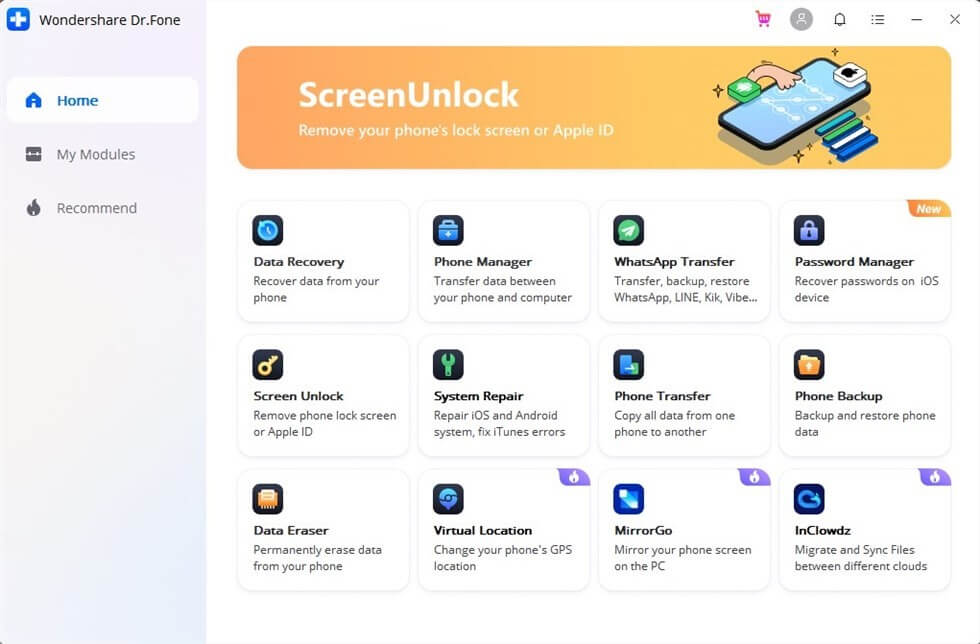The height and width of the screenshot is (644, 980).
Task: Launch the Phone Transfer icon
Action: coord(629,364)
